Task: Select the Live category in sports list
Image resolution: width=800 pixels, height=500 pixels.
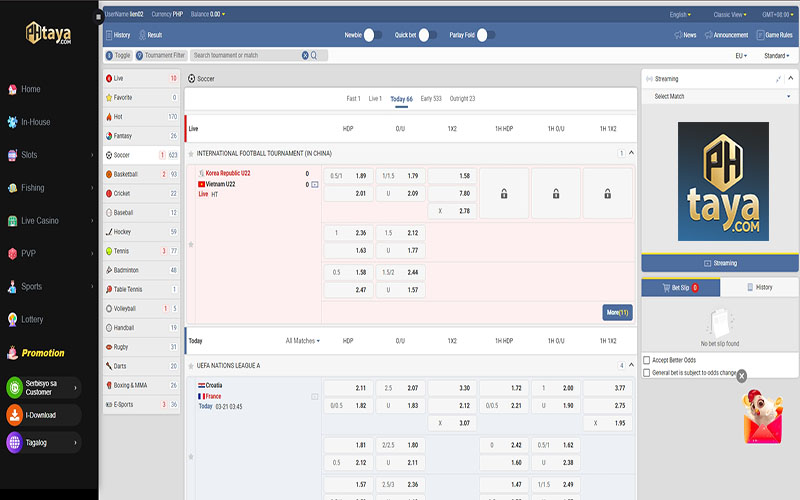Action: (141, 78)
